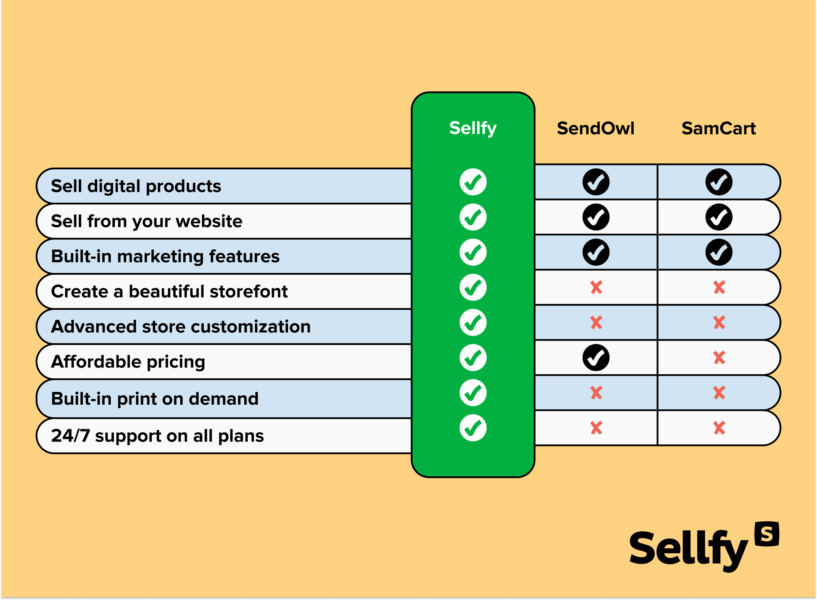Click the Advanced store customization label
This screenshot has height=600, width=817.
click(x=181, y=327)
